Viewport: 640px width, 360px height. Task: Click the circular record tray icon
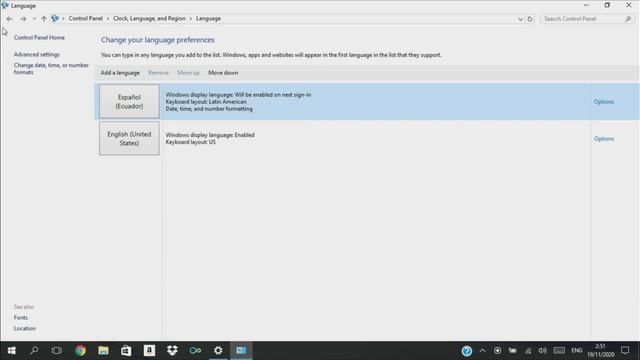point(497,351)
